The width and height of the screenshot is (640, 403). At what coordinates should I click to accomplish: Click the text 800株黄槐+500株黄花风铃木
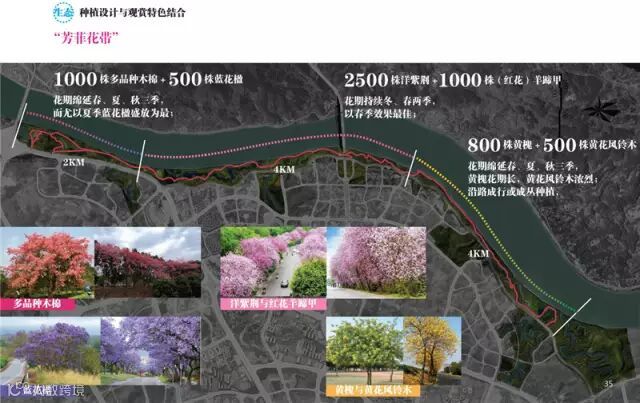point(551,145)
